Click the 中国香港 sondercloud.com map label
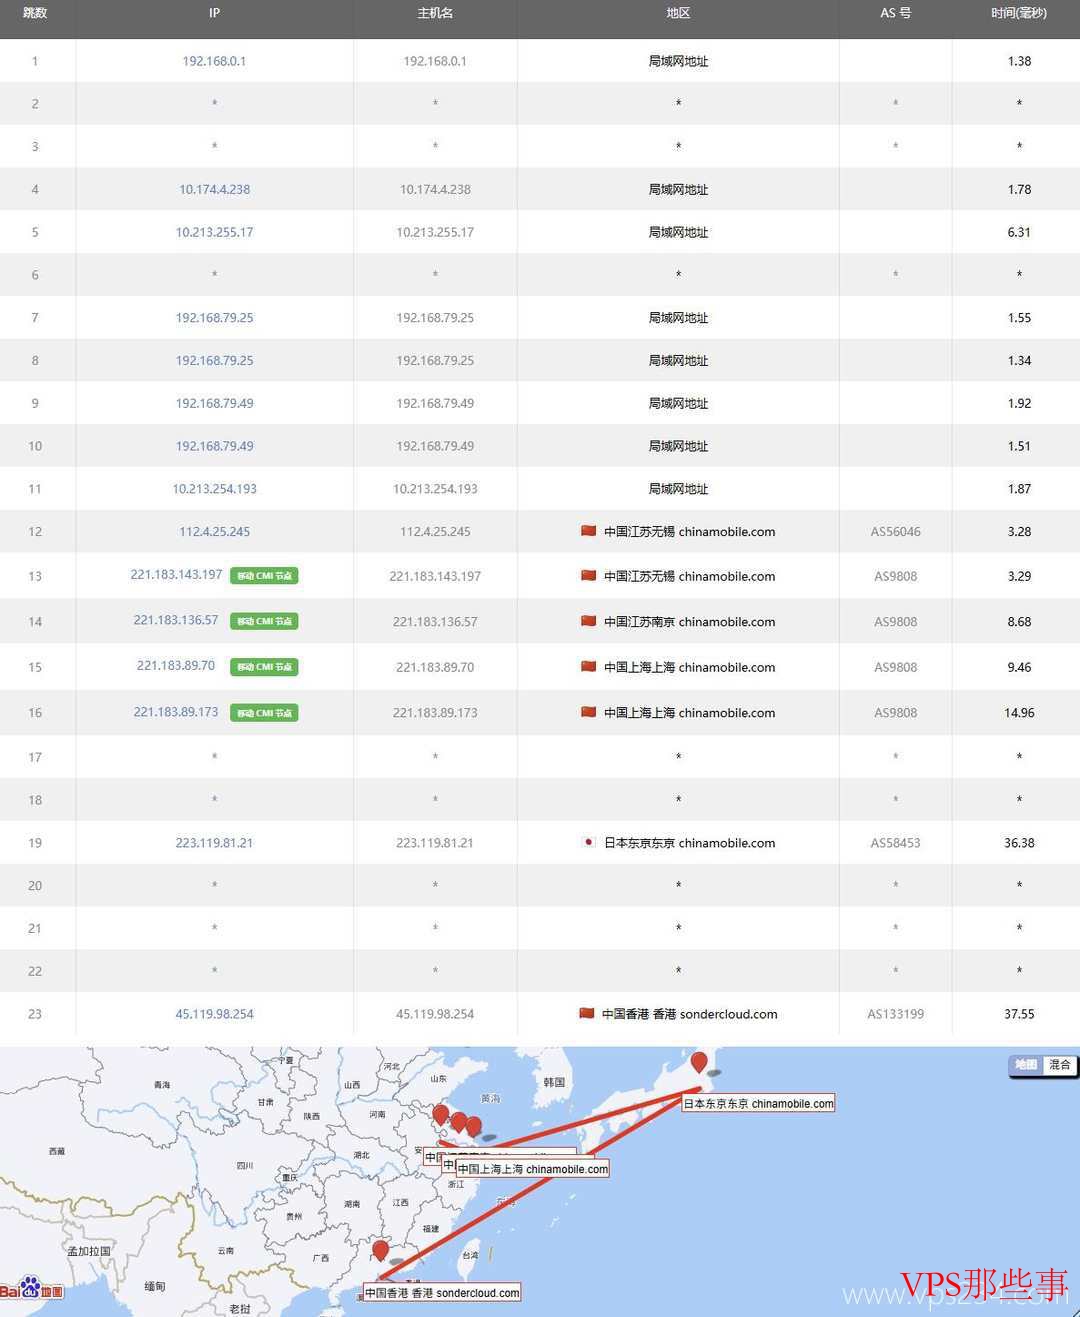The width and height of the screenshot is (1080, 1317). click(442, 1293)
